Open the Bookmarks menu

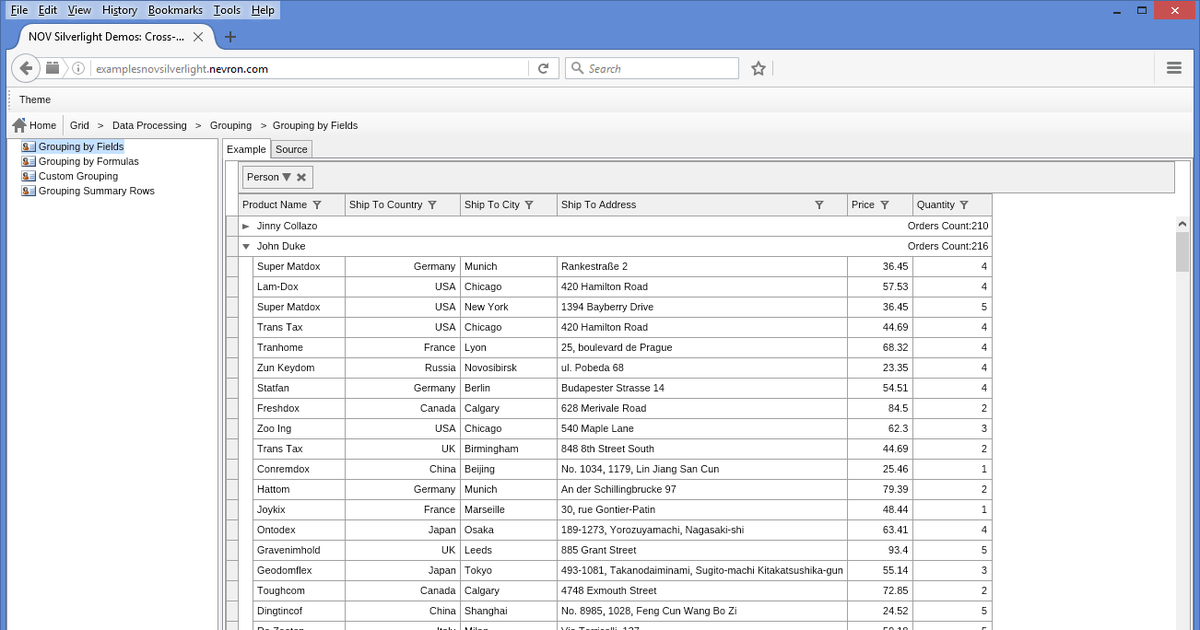175,10
